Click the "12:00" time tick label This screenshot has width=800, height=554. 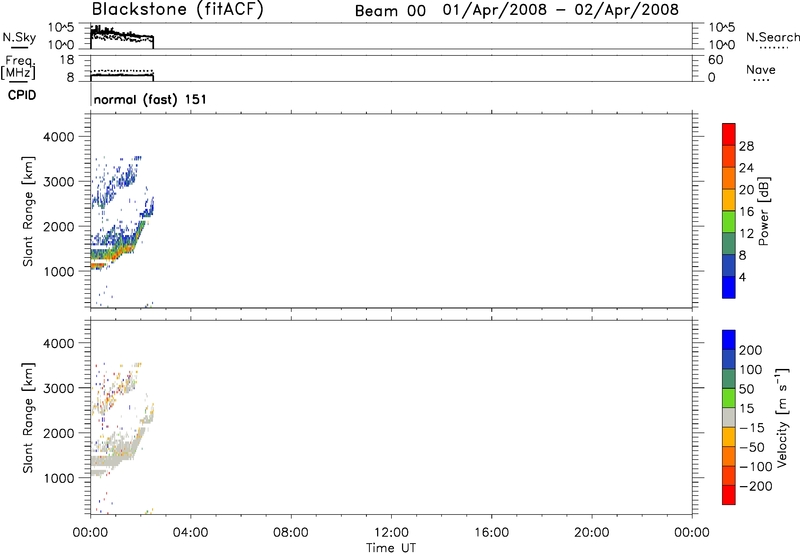(391, 533)
